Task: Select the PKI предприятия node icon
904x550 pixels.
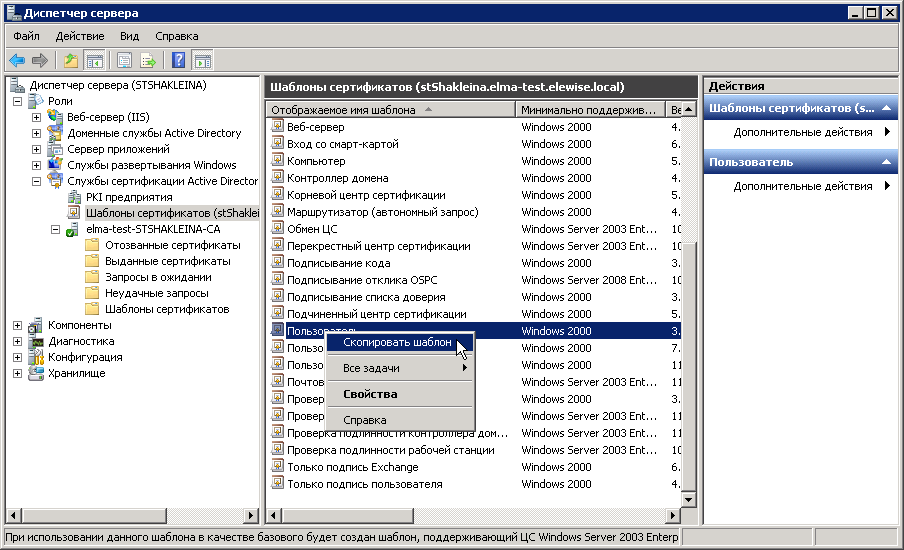Action: click(x=75, y=197)
